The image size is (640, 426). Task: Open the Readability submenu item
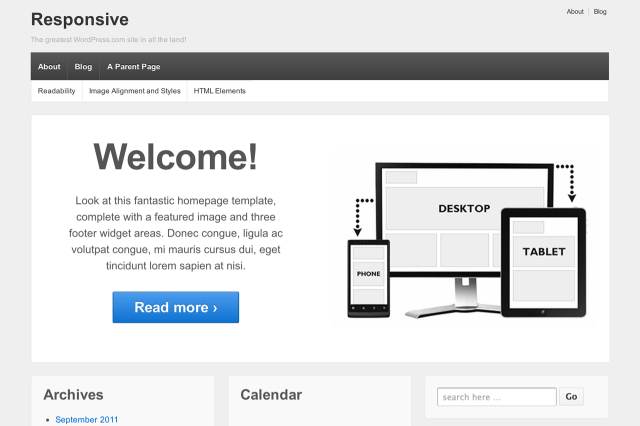coord(56,91)
